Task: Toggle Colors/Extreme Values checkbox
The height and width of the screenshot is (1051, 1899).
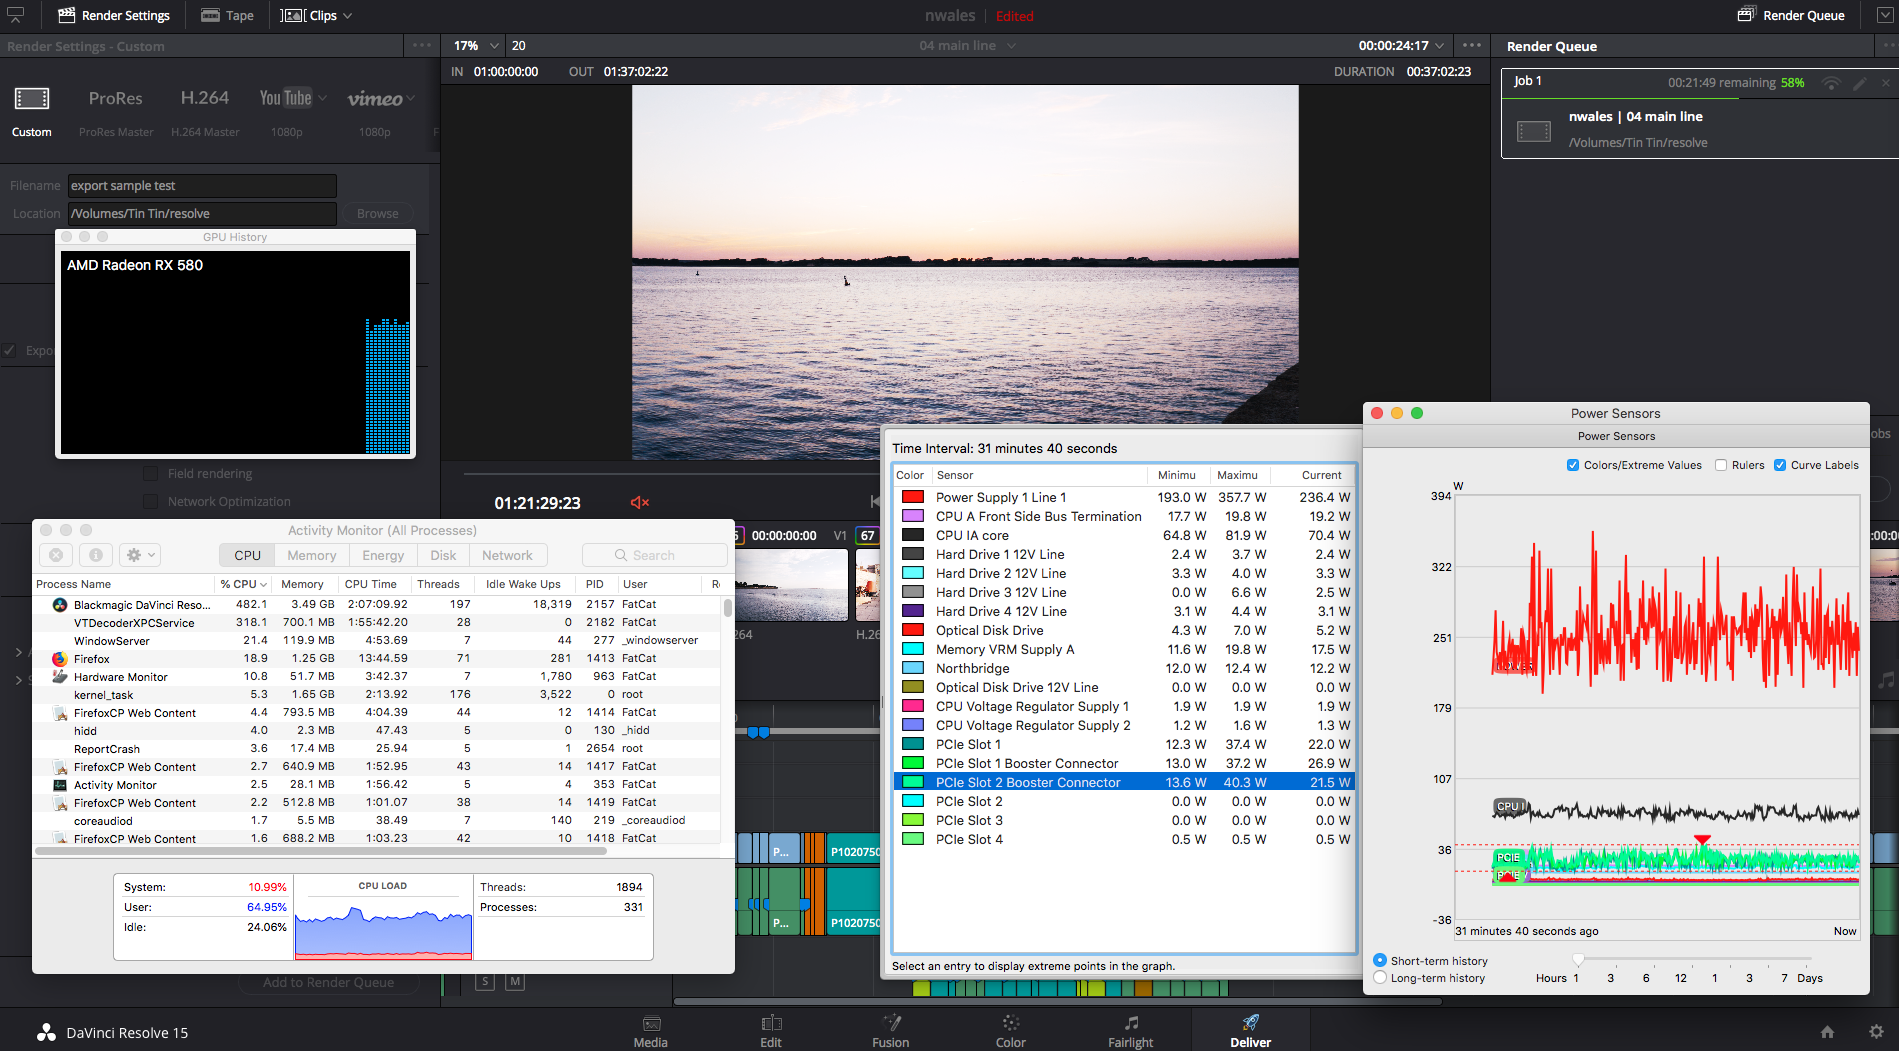Action: pos(1573,465)
